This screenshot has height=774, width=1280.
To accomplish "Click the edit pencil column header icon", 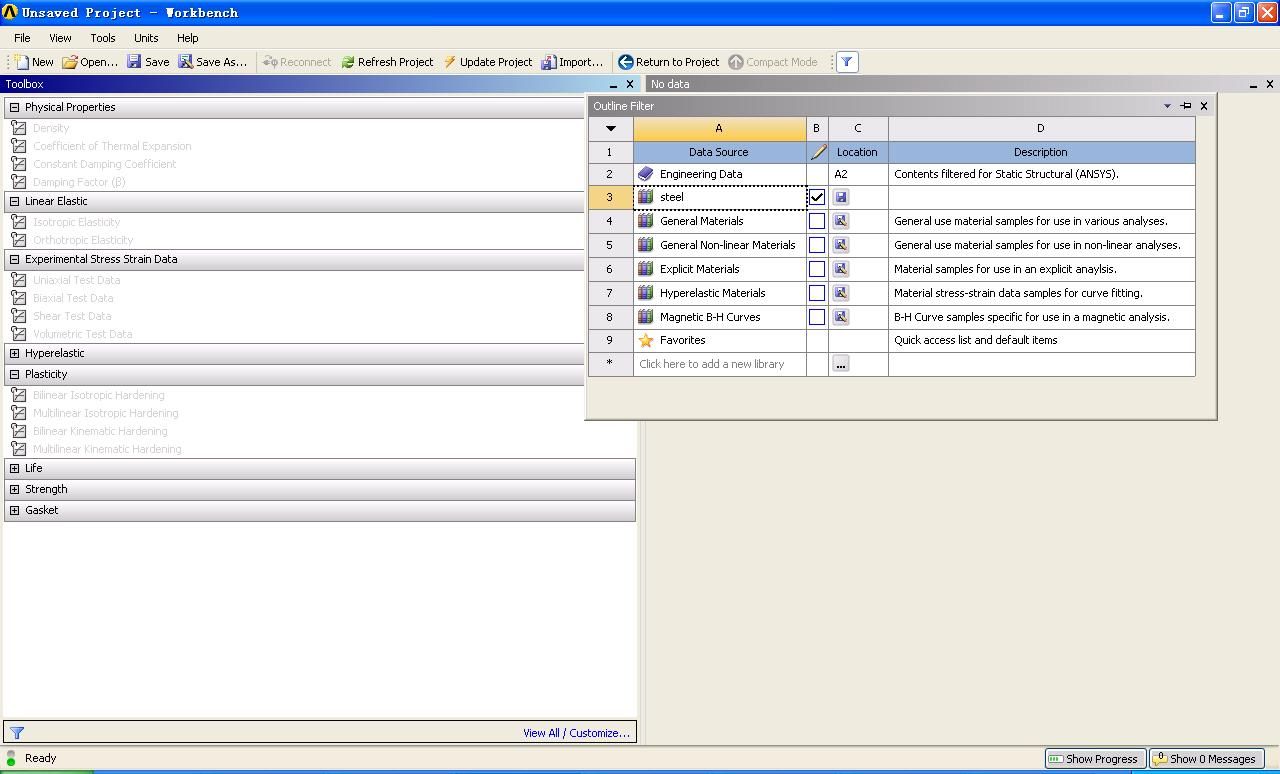I will pos(818,152).
